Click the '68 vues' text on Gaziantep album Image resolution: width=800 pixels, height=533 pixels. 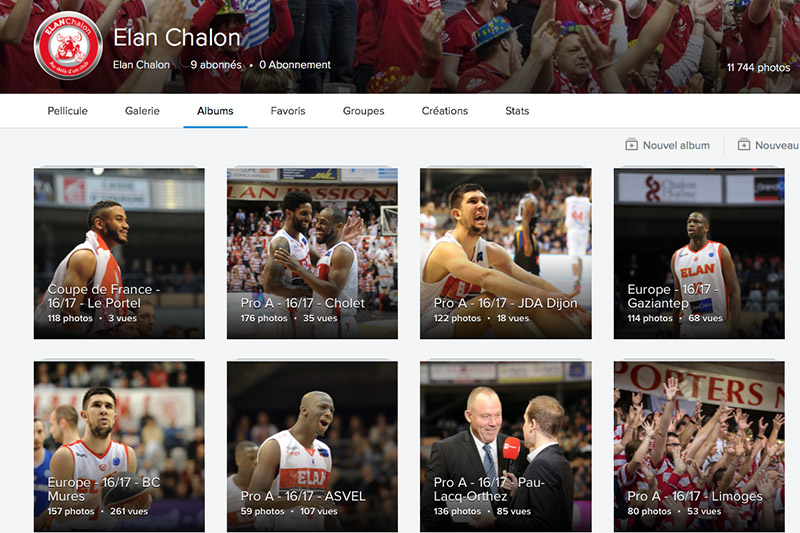(x=705, y=318)
